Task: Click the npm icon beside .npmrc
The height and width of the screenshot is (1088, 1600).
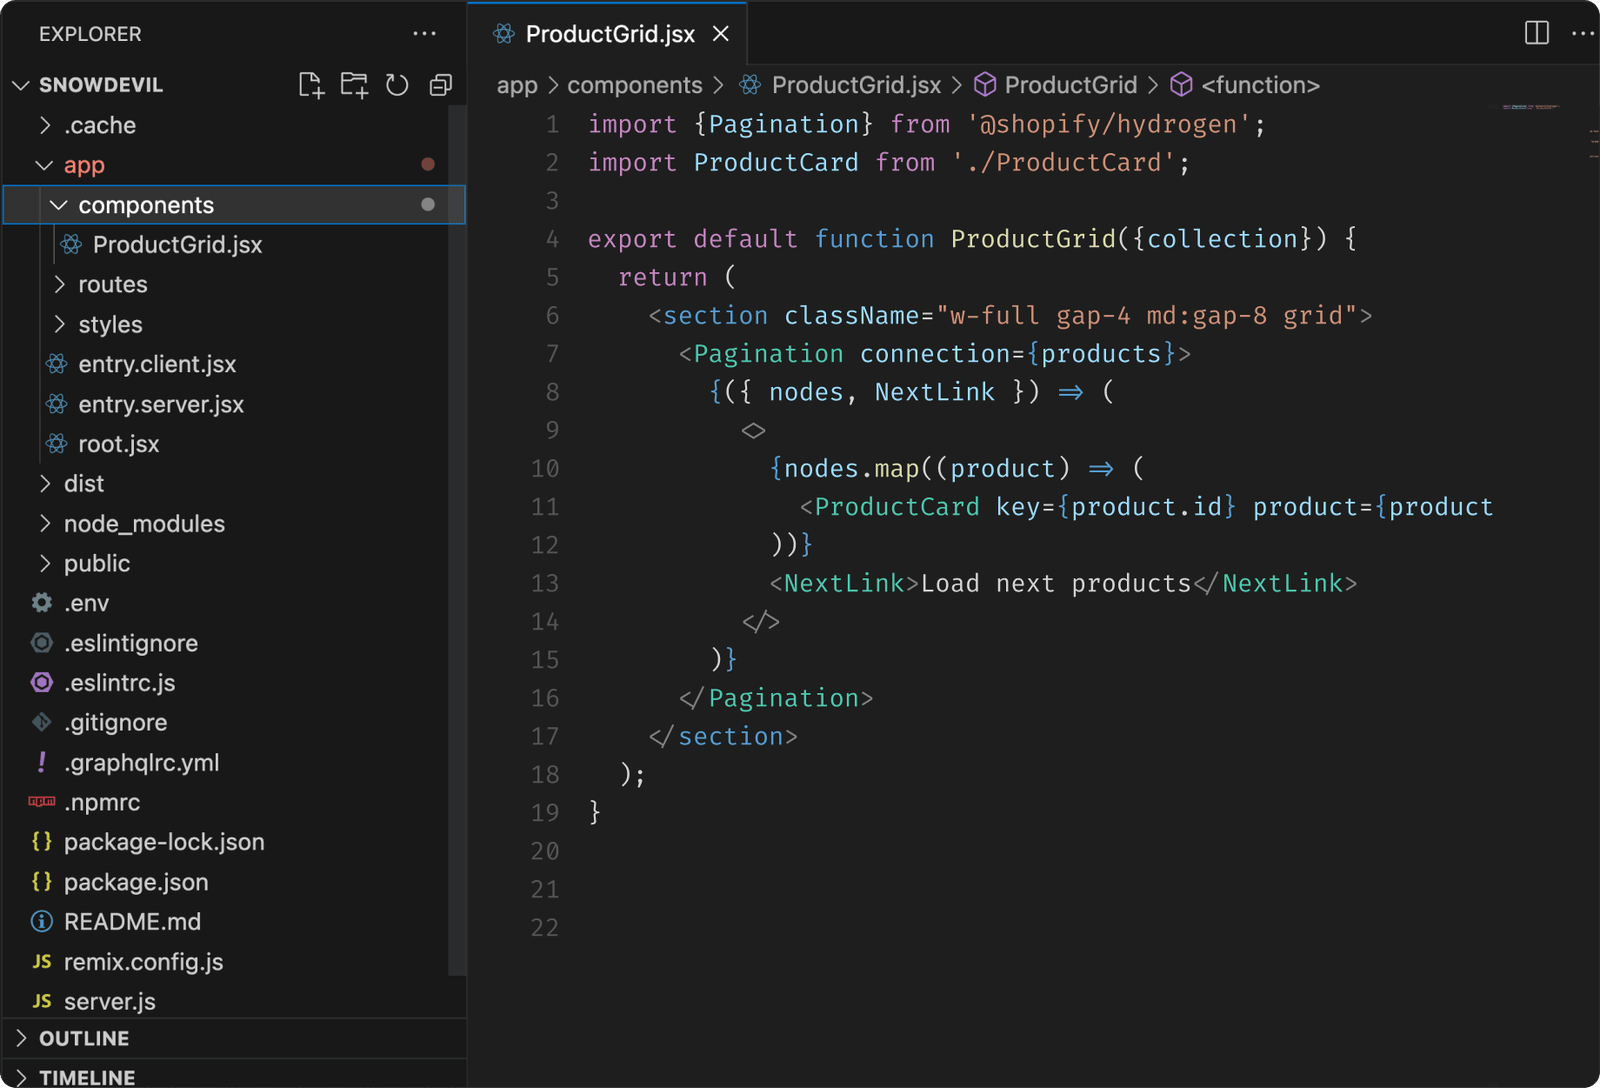Action: click(42, 802)
